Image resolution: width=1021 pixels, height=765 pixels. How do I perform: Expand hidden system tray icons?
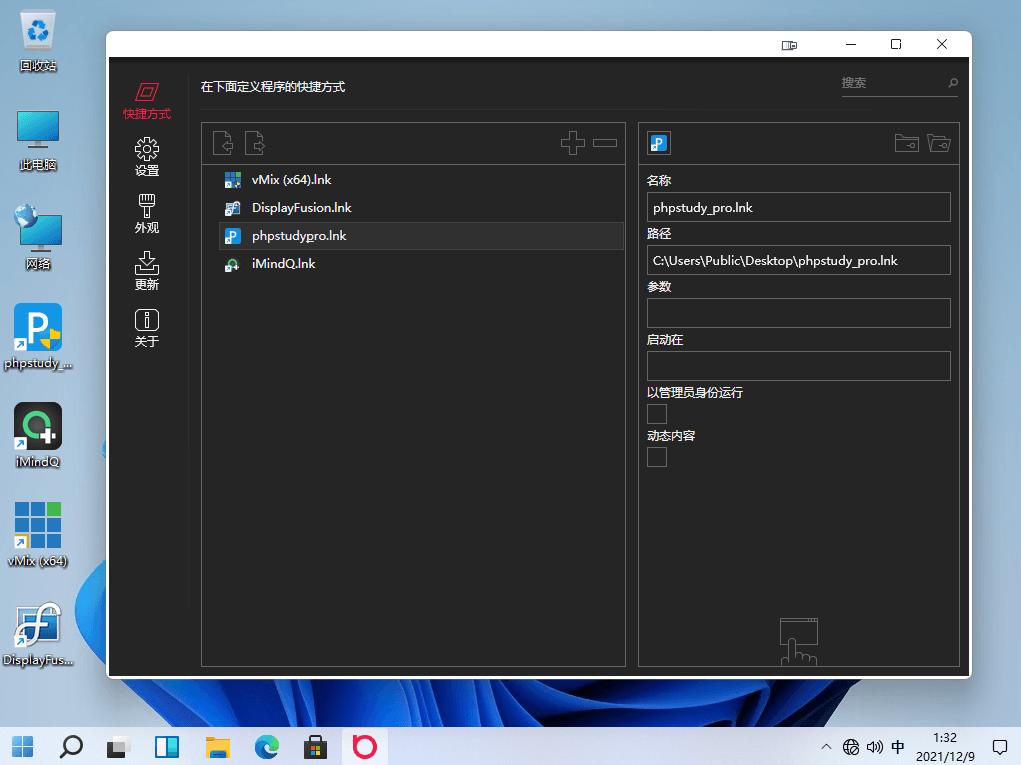[x=826, y=747]
